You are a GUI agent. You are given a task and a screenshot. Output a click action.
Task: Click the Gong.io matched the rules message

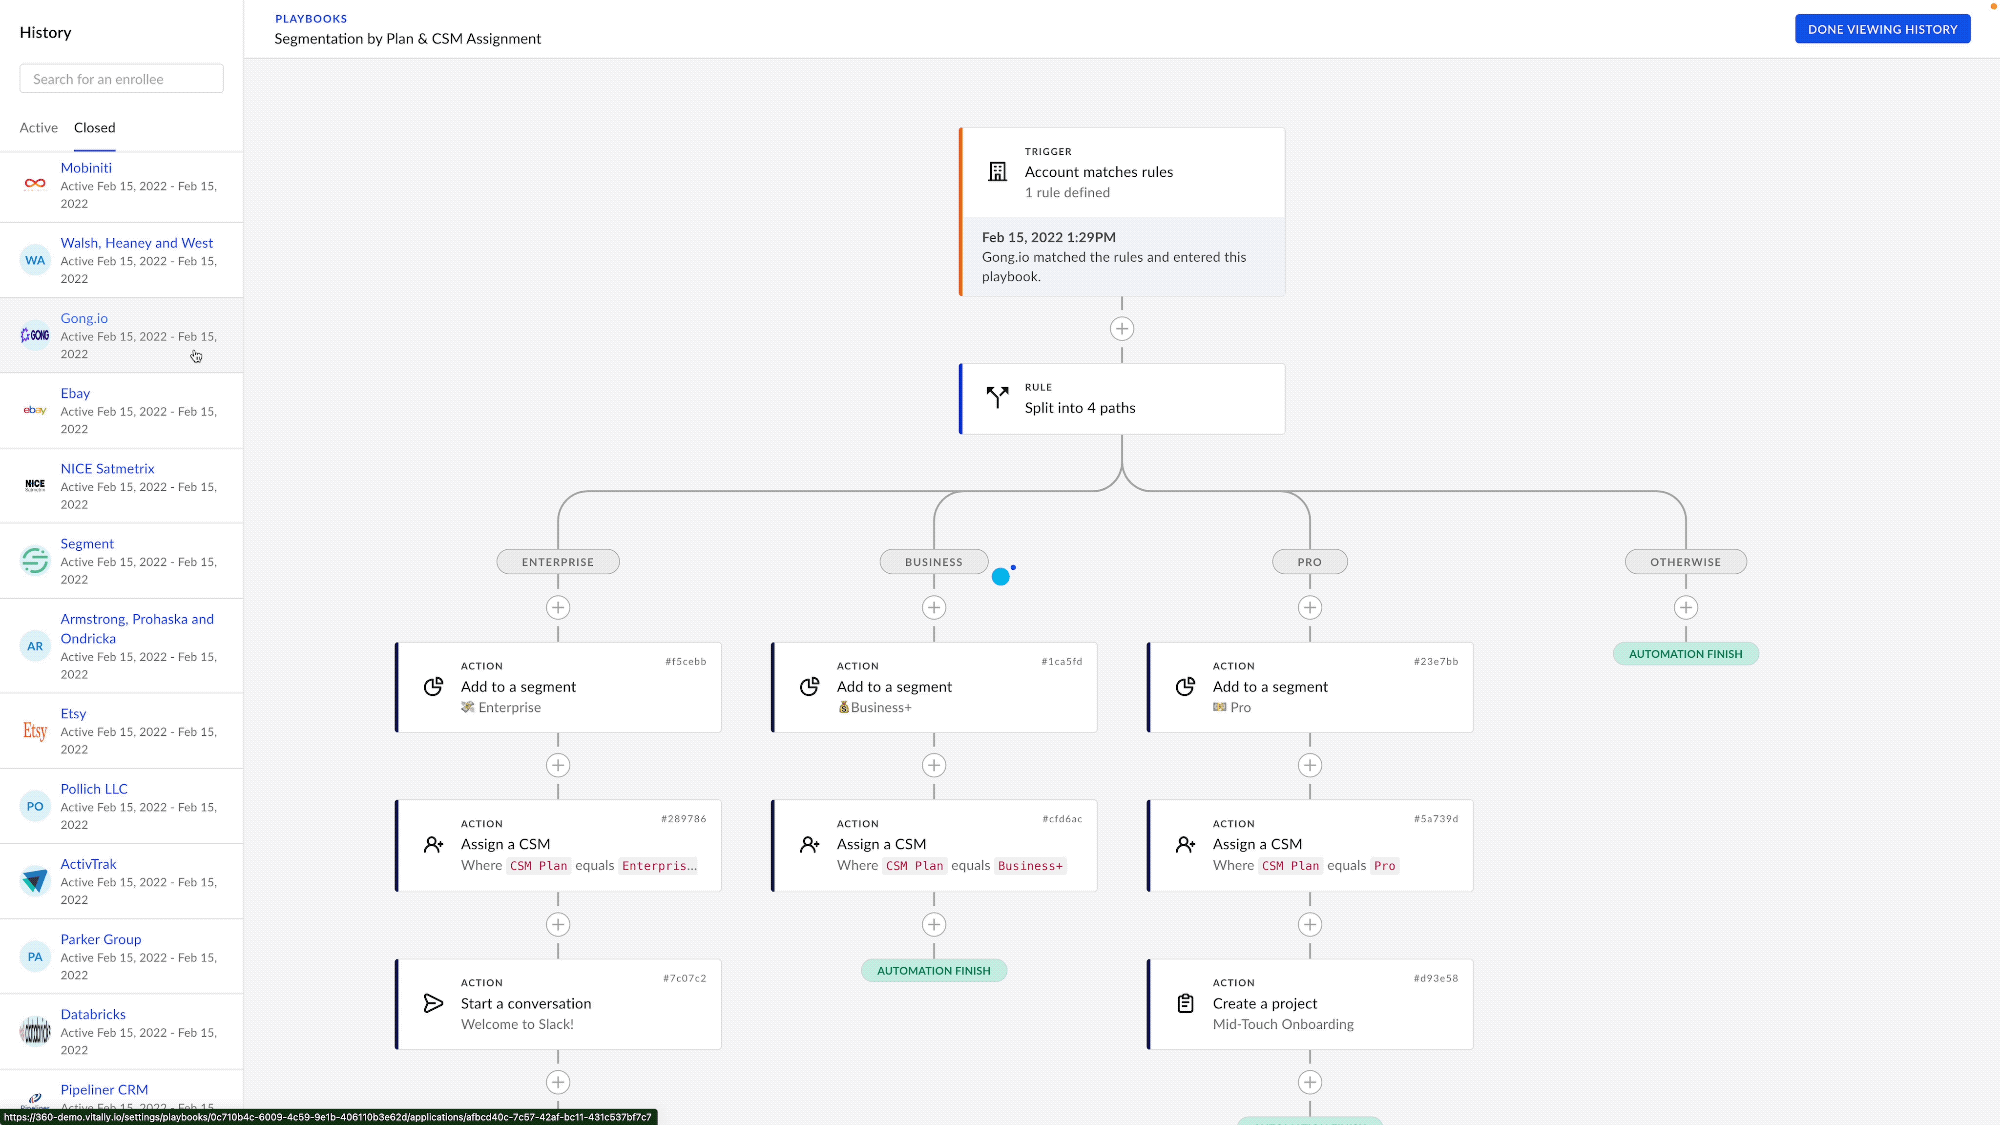point(1114,267)
